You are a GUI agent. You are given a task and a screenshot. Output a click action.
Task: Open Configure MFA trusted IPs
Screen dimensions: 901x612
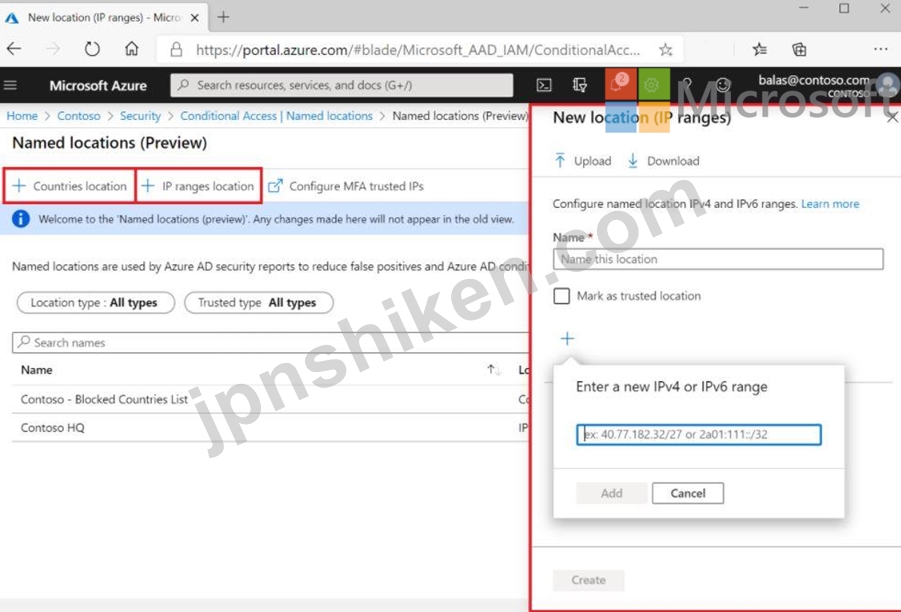pyautogui.click(x=346, y=186)
